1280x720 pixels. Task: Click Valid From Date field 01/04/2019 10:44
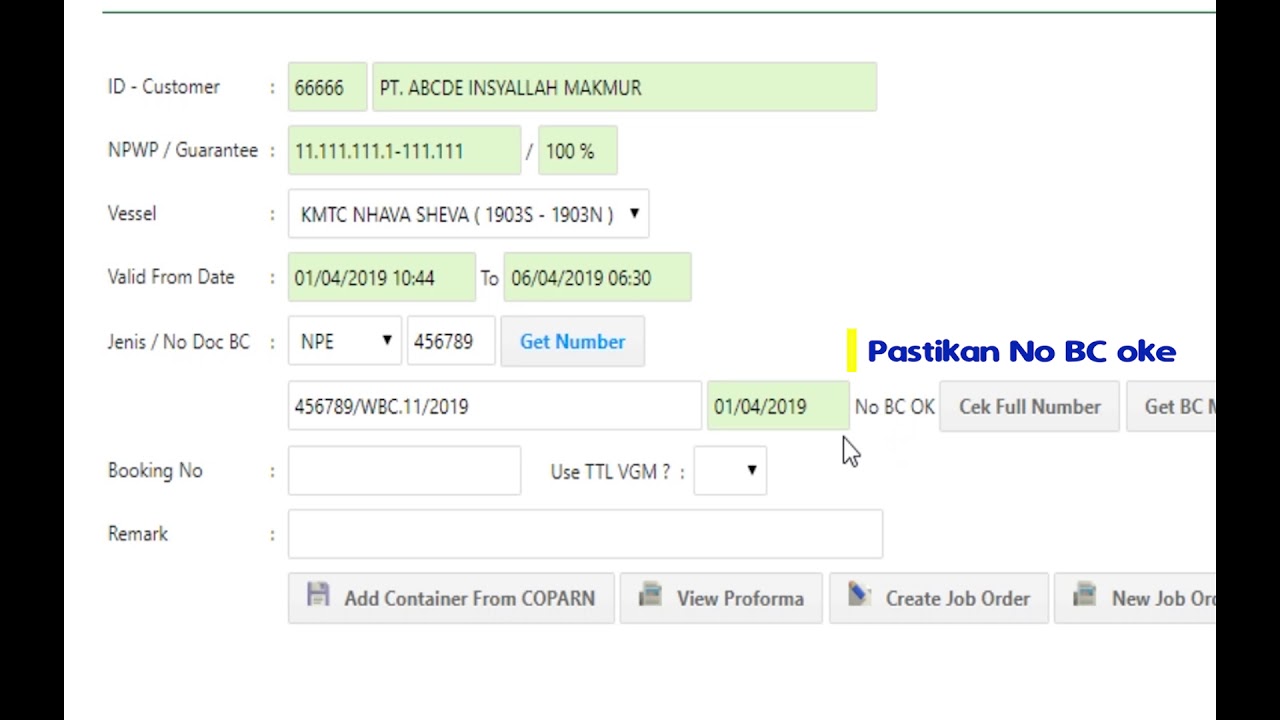coord(381,278)
